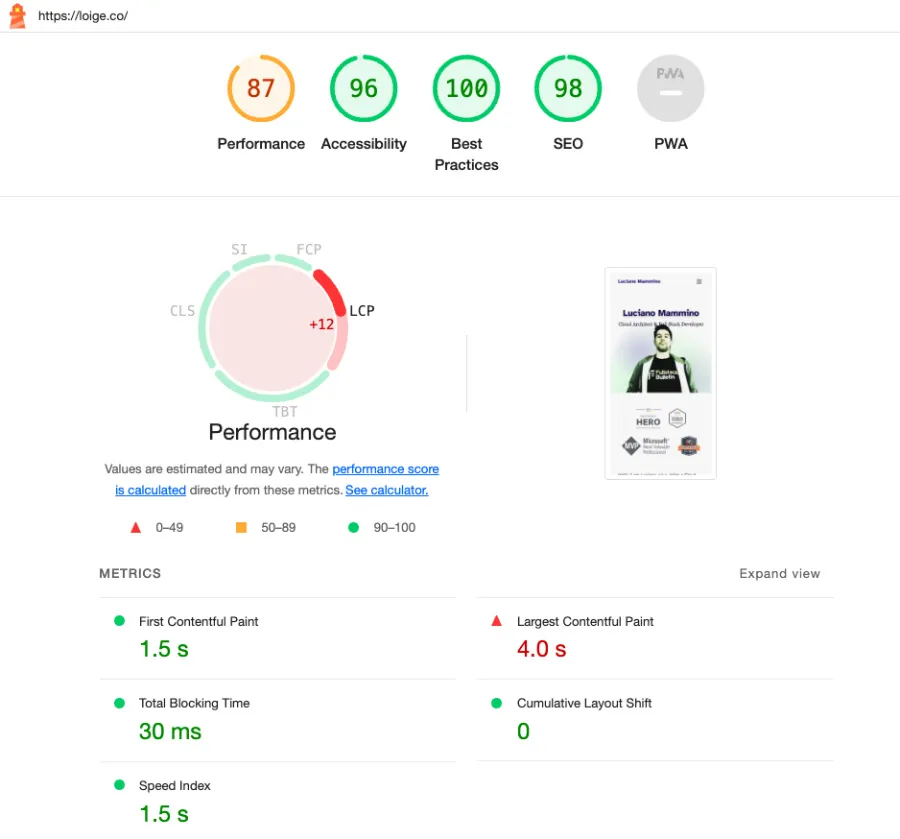The height and width of the screenshot is (839, 900).
Task: Click the LCP segment on the performance wheel
Action: point(330,290)
